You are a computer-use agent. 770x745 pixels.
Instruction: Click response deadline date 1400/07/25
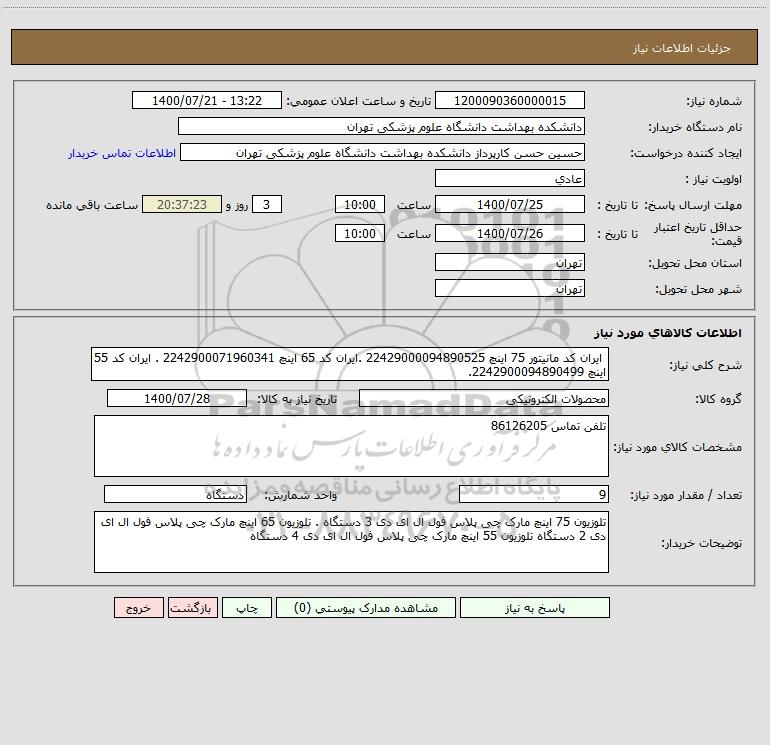click(510, 204)
